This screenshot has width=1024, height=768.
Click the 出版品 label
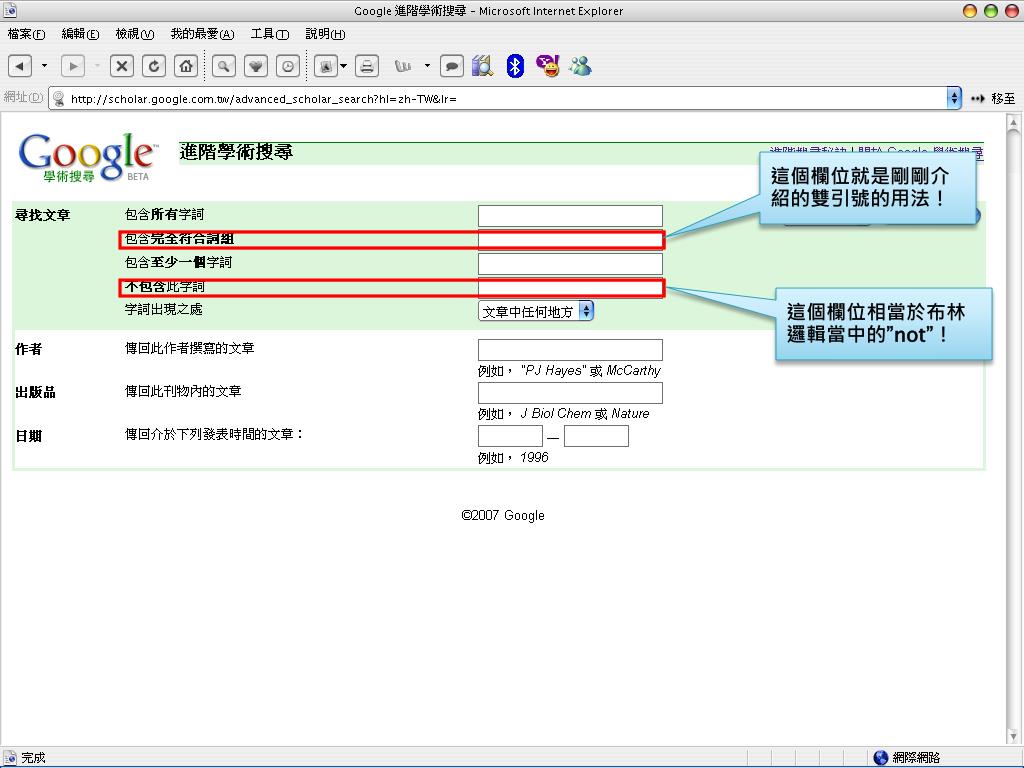(x=35, y=392)
